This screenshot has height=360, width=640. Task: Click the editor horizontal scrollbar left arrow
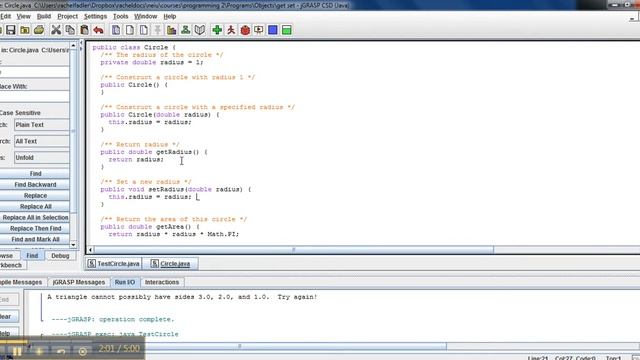(91, 249)
